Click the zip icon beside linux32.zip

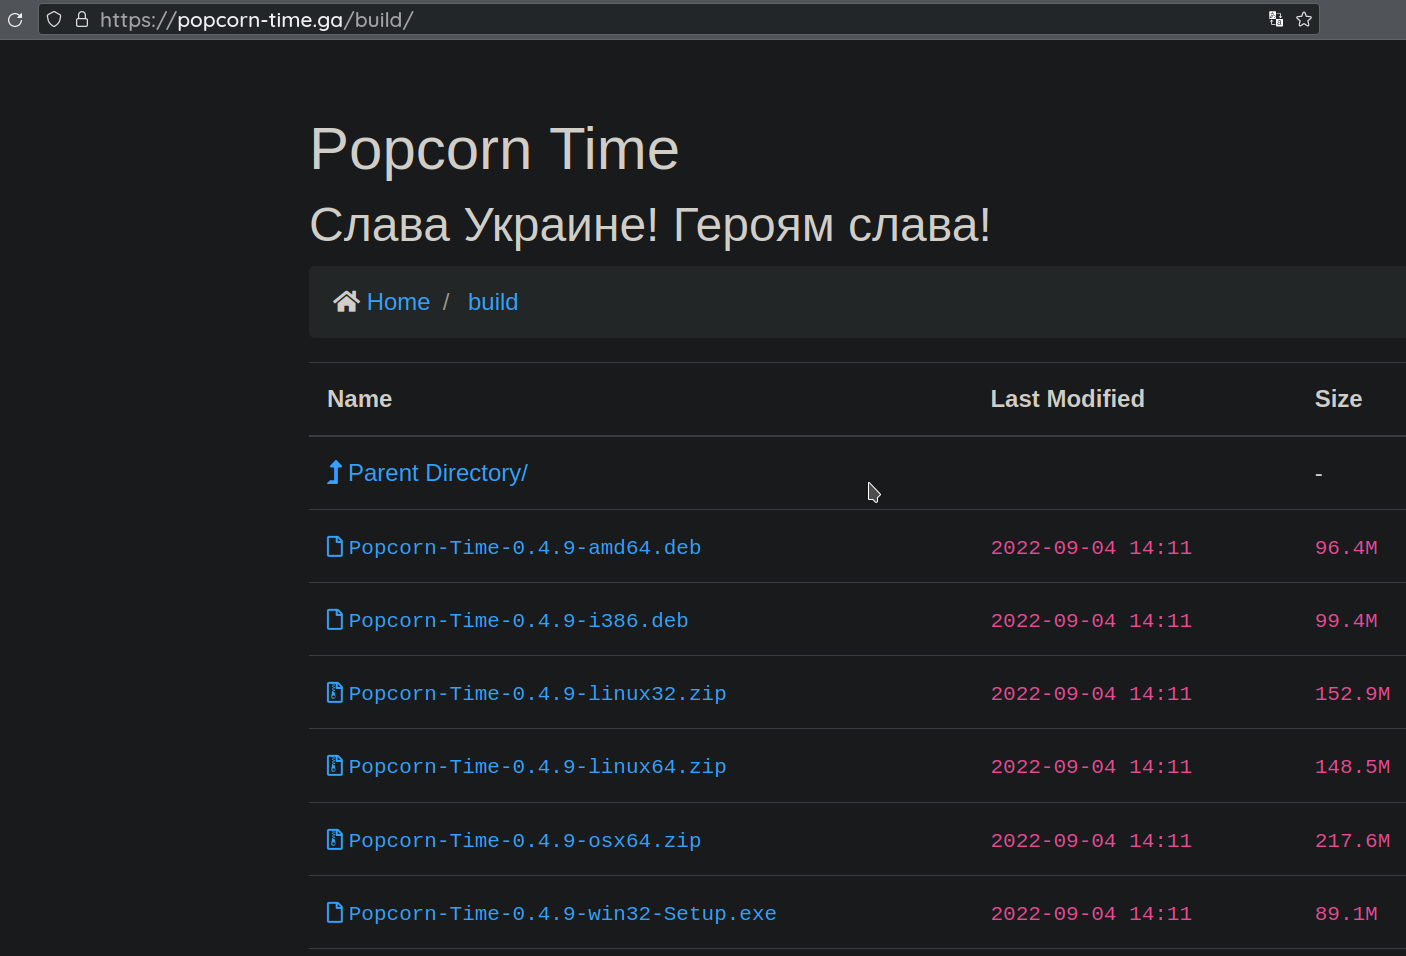(x=335, y=693)
